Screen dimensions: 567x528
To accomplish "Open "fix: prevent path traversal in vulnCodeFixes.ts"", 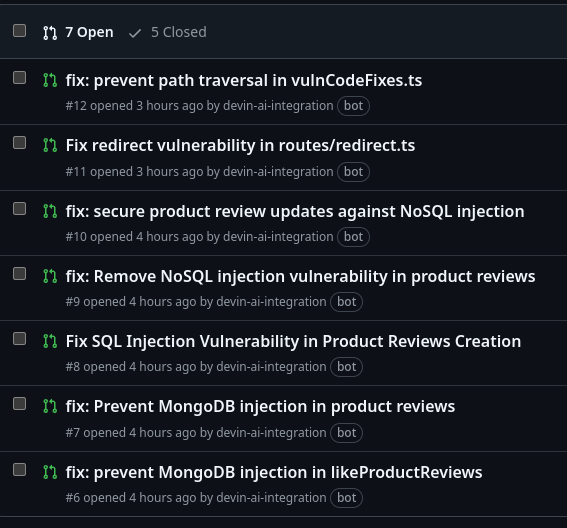I will (x=244, y=80).
